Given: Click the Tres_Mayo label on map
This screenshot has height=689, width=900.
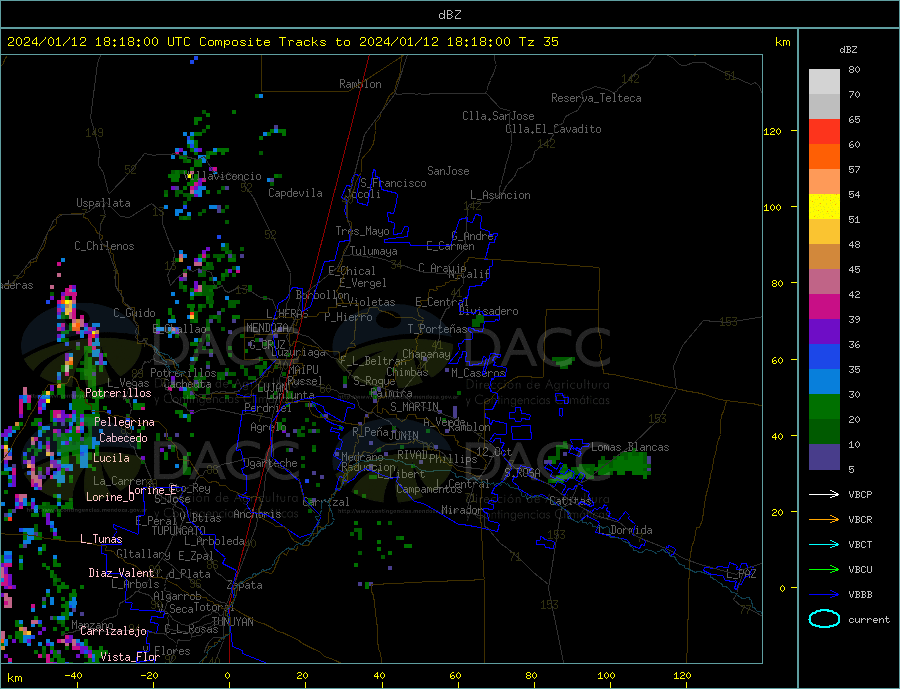Looking at the screenshot, I should [x=362, y=231].
